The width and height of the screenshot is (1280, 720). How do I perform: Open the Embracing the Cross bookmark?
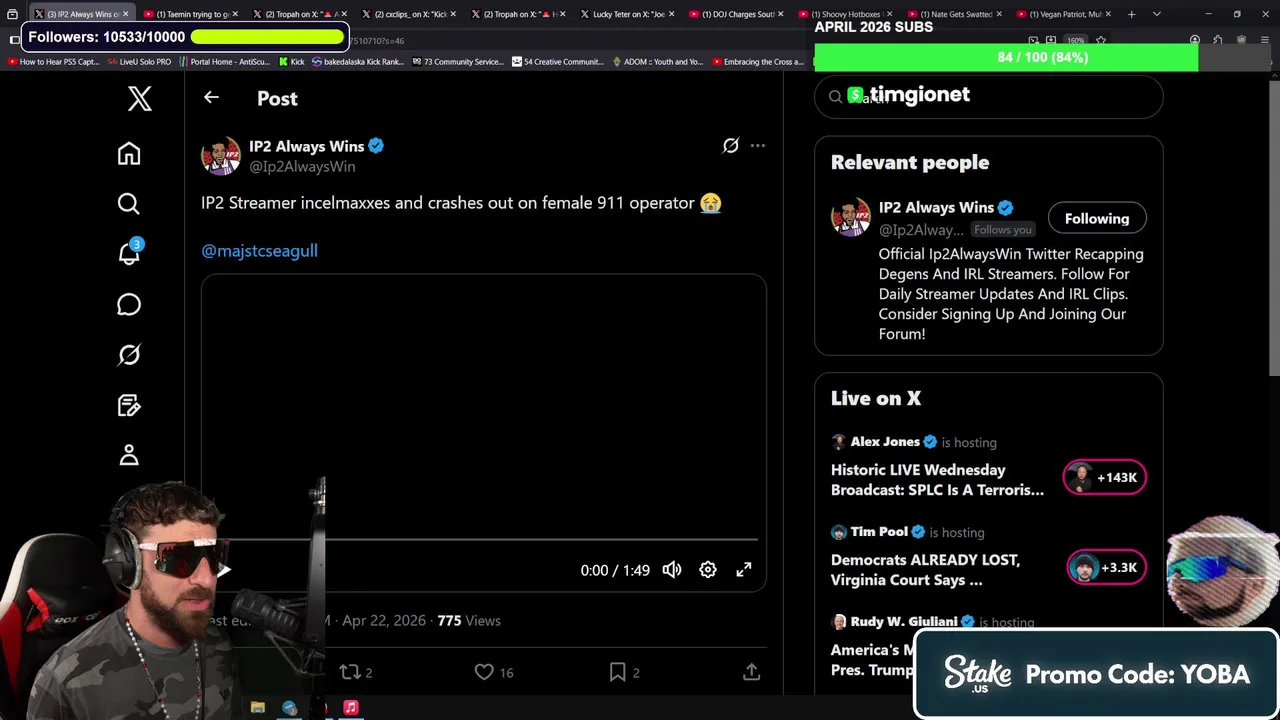click(757, 62)
